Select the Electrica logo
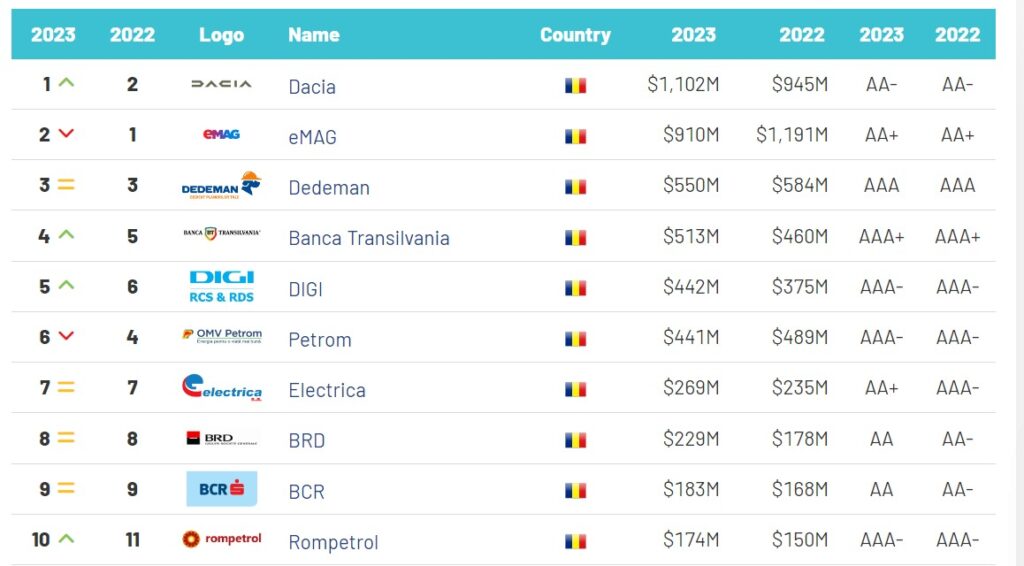Image resolution: width=1024 pixels, height=566 pixels. tap(221, 388)
